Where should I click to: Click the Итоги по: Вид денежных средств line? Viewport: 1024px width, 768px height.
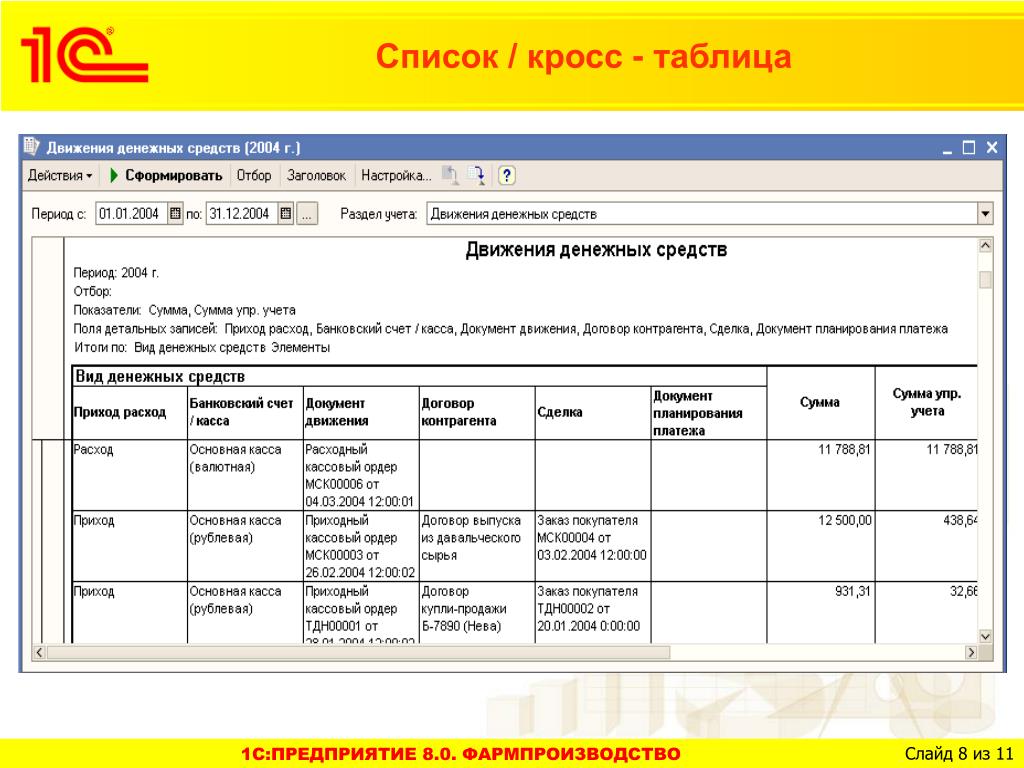point(202,347)
